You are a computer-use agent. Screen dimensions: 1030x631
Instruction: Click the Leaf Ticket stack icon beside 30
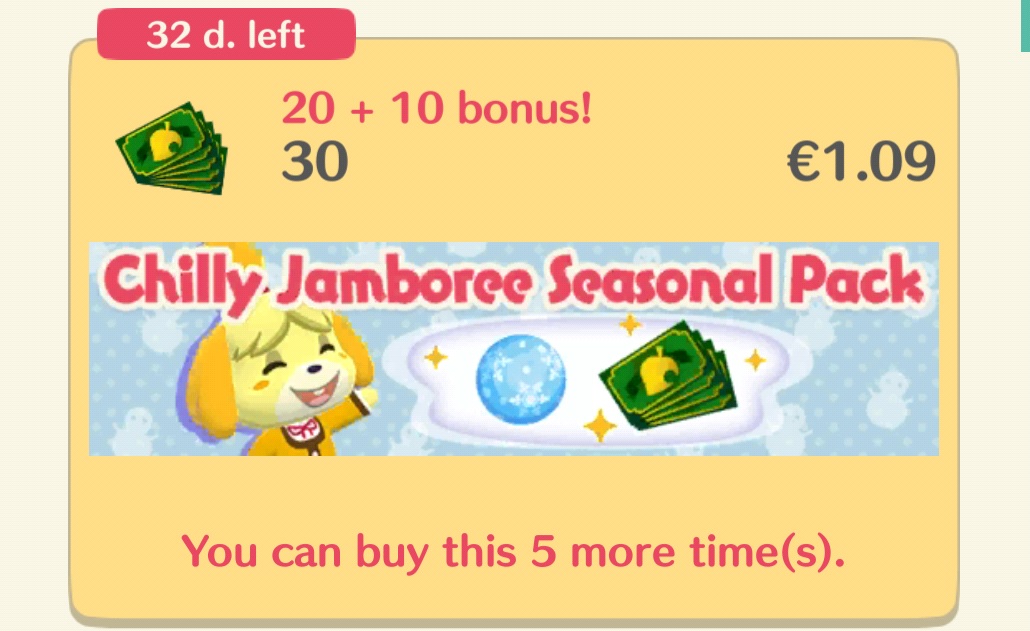[172, 148]
